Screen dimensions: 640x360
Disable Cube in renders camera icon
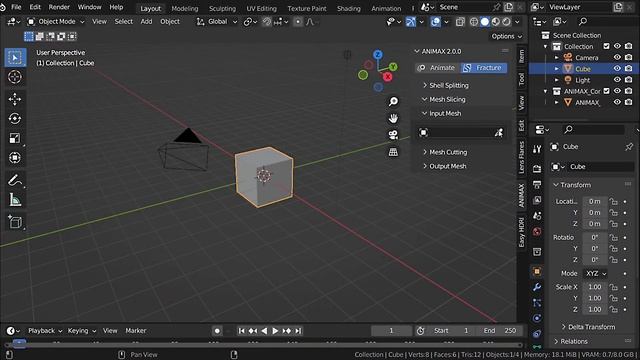[x=629, y=69]
